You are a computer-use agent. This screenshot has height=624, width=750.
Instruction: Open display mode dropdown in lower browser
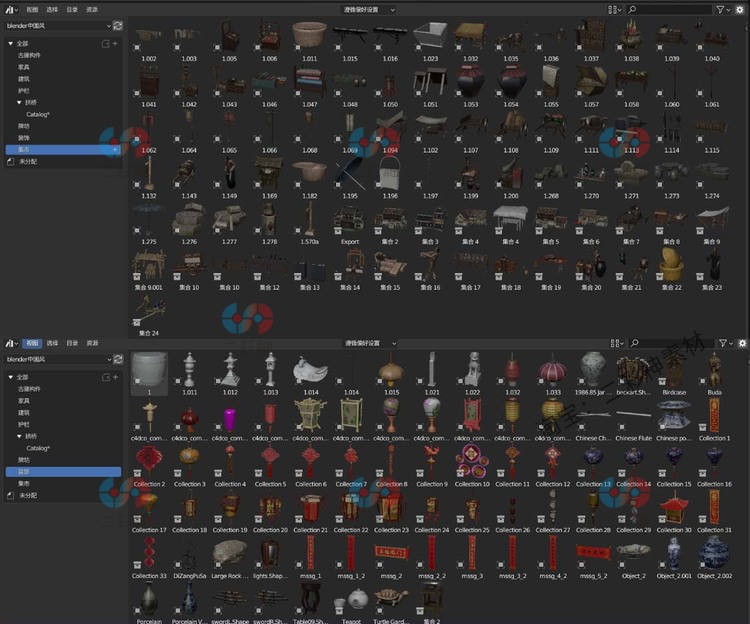(x=617, y=343)
